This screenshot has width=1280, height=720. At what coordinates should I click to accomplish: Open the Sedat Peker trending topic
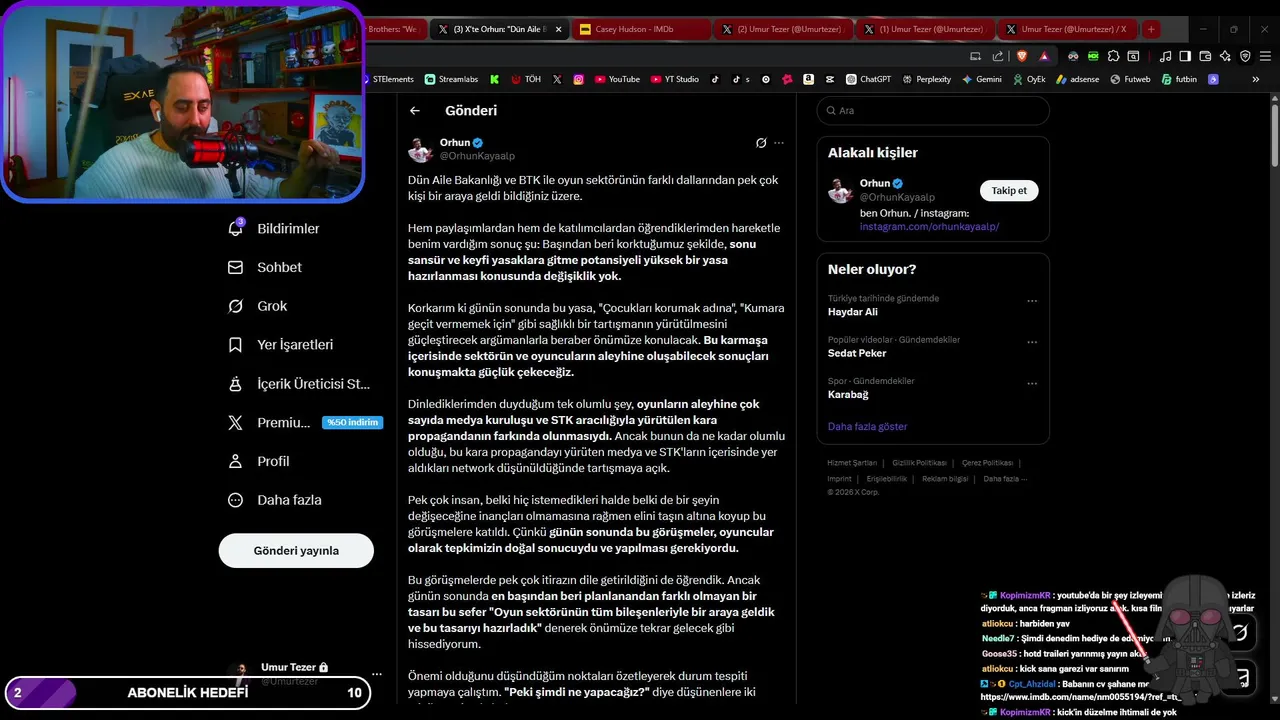[x=857, y=353]
